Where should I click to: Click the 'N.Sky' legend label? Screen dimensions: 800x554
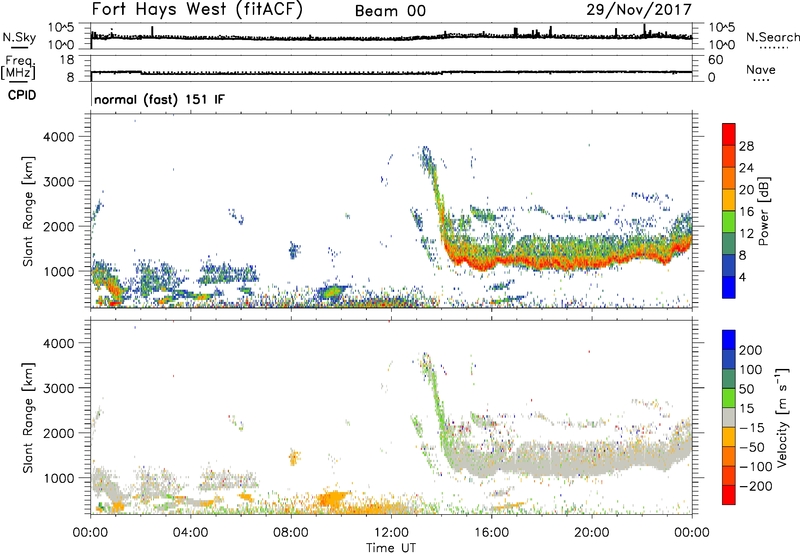click(x=19, y=37)
